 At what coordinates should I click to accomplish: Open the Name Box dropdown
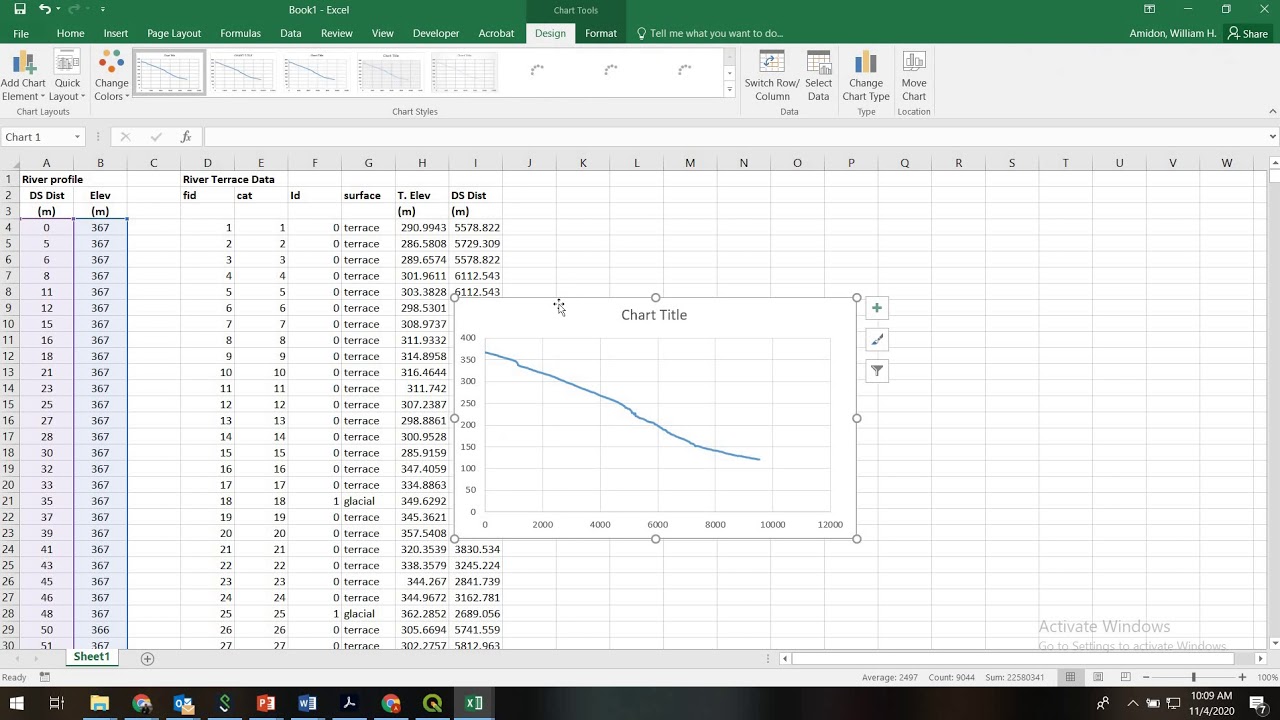coord(76,137)
